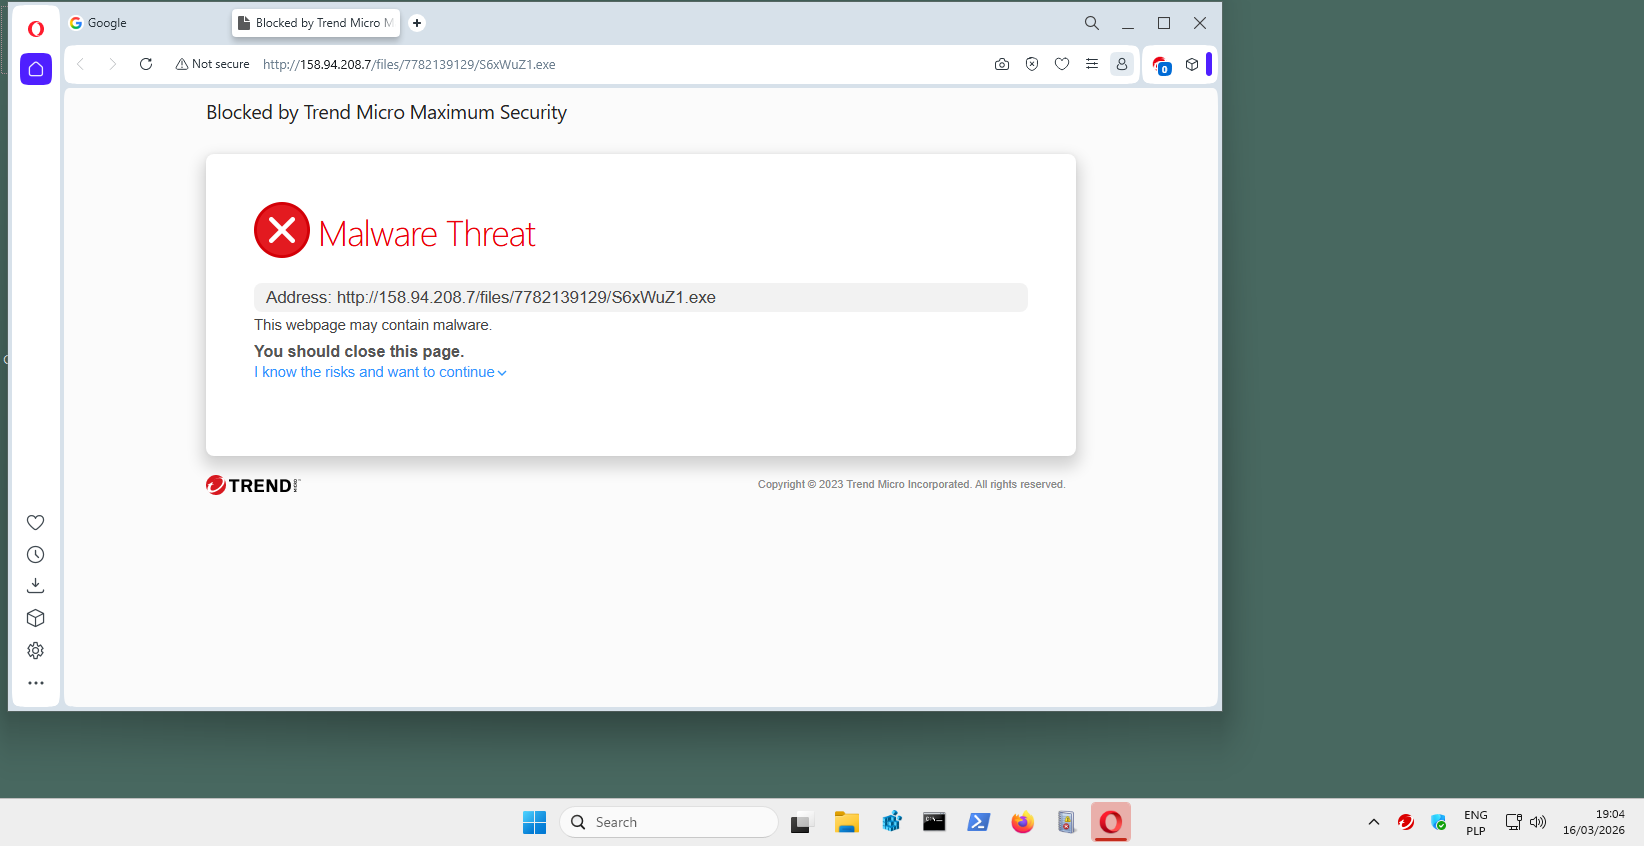Viewport: 1644px width, 846px height.
Task: Open a new tab with plus button
Action: pos(417,23)
